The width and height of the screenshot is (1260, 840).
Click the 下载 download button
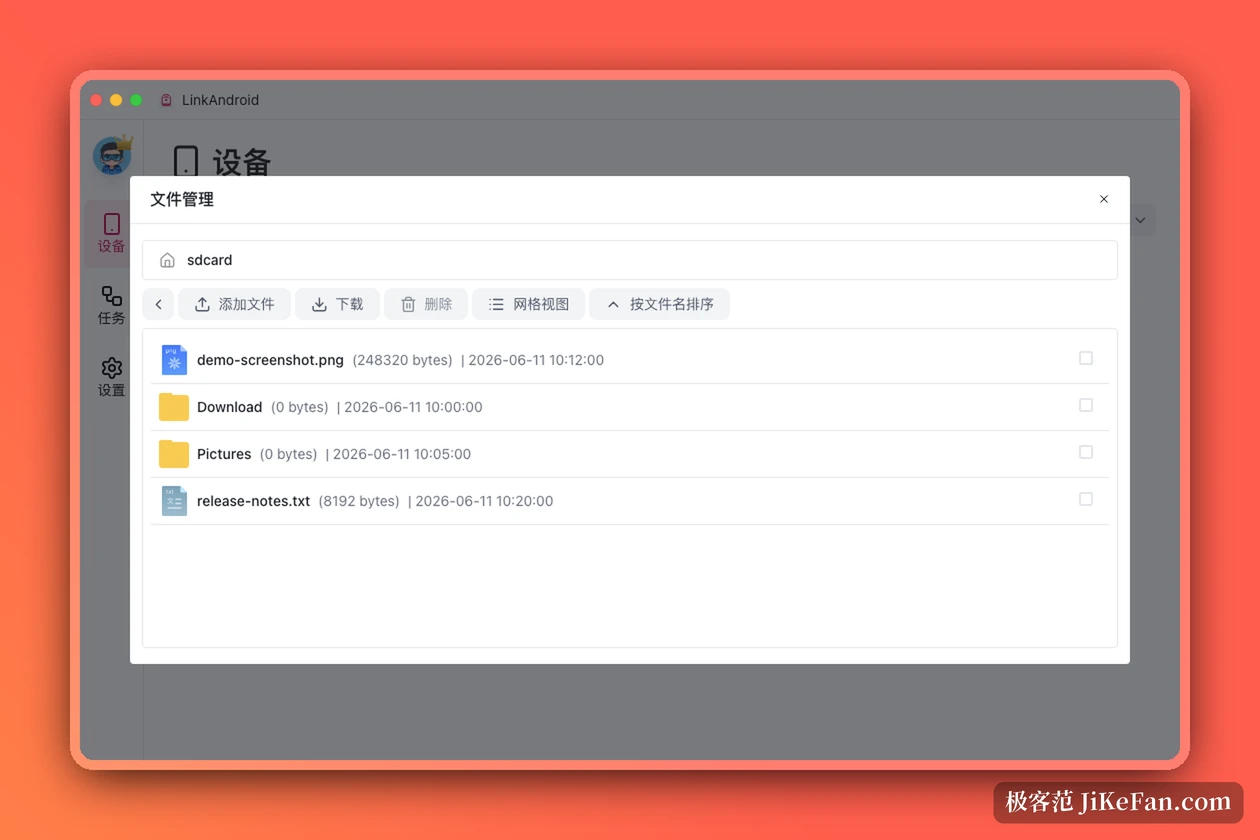(337, 304)
